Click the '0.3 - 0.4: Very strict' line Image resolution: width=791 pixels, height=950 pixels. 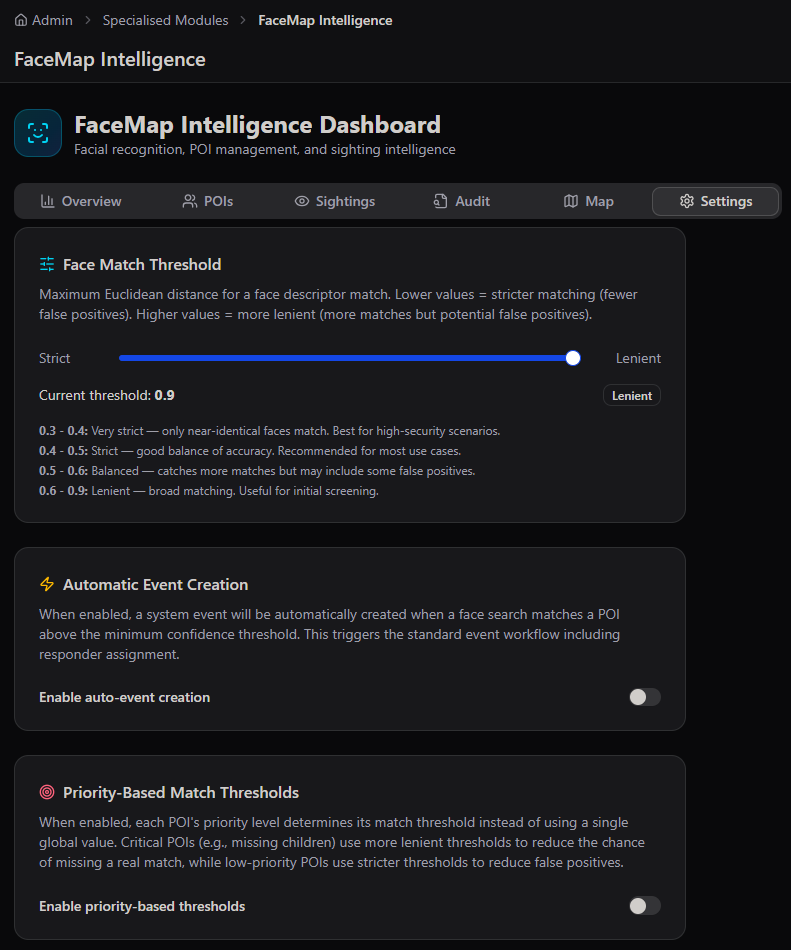pos(270,431)
